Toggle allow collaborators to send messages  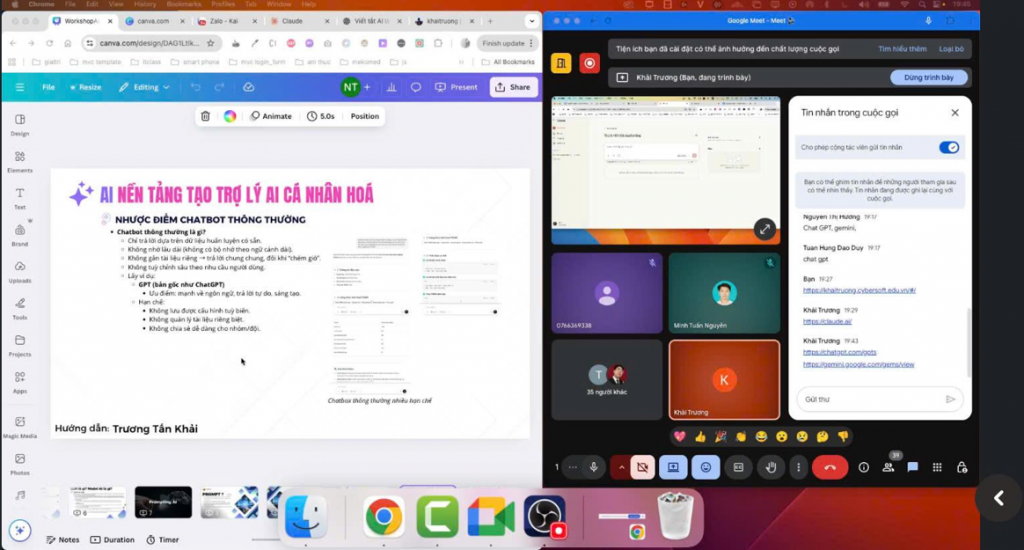pos(948,147)
